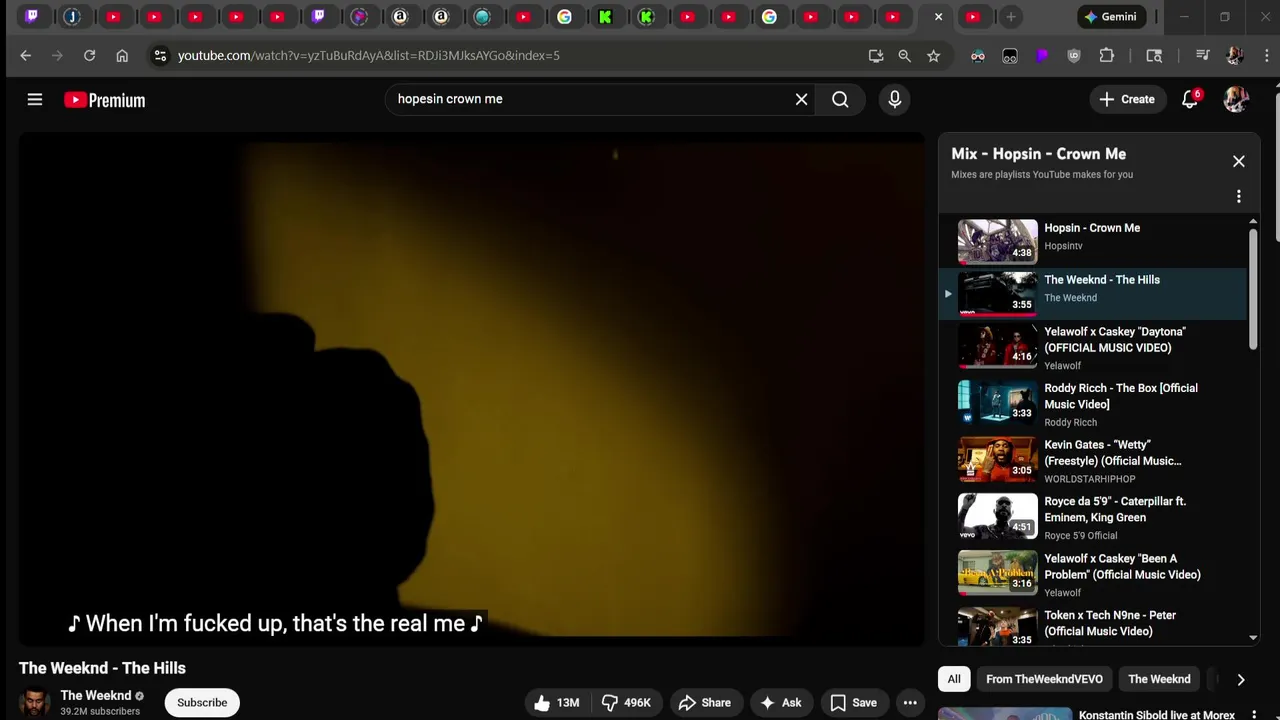Image resolution: width=1280 pixels, height=720 pixels.
Task: Play Roddy Ricch - The Box video
Action: 1095,403
